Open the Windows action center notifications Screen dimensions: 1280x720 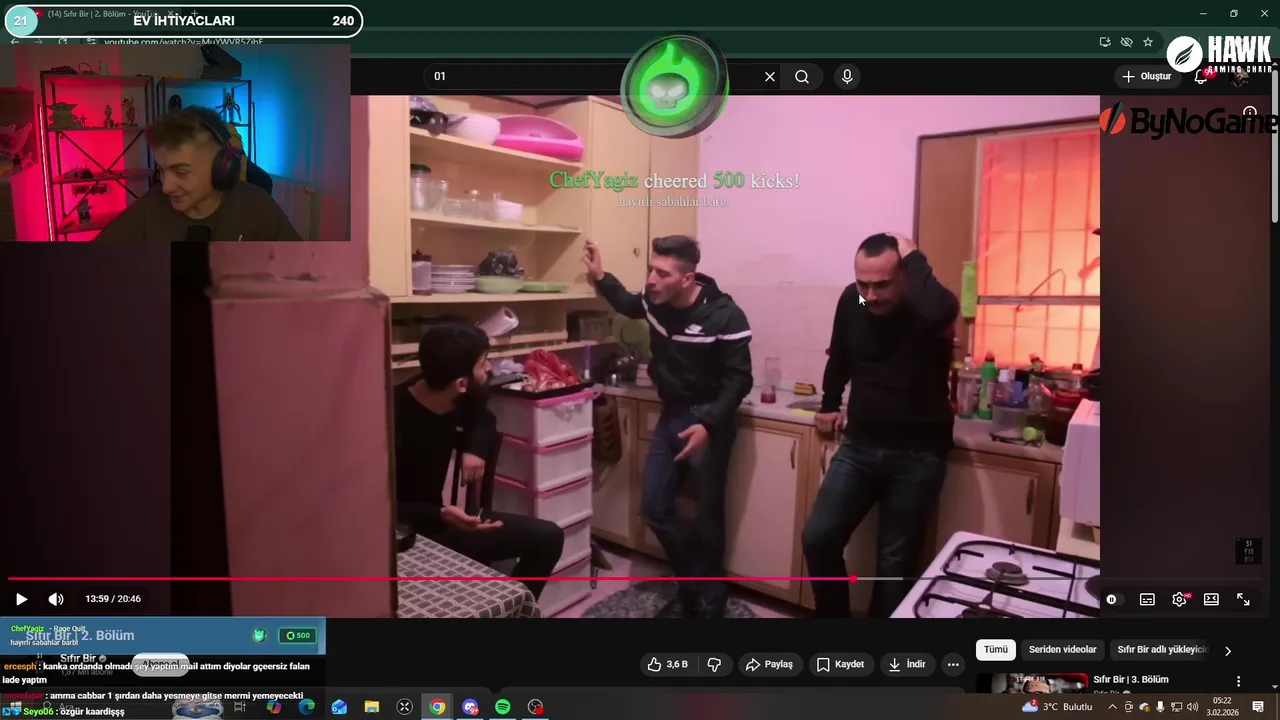pyautogui.click(x=1258, y=707)
